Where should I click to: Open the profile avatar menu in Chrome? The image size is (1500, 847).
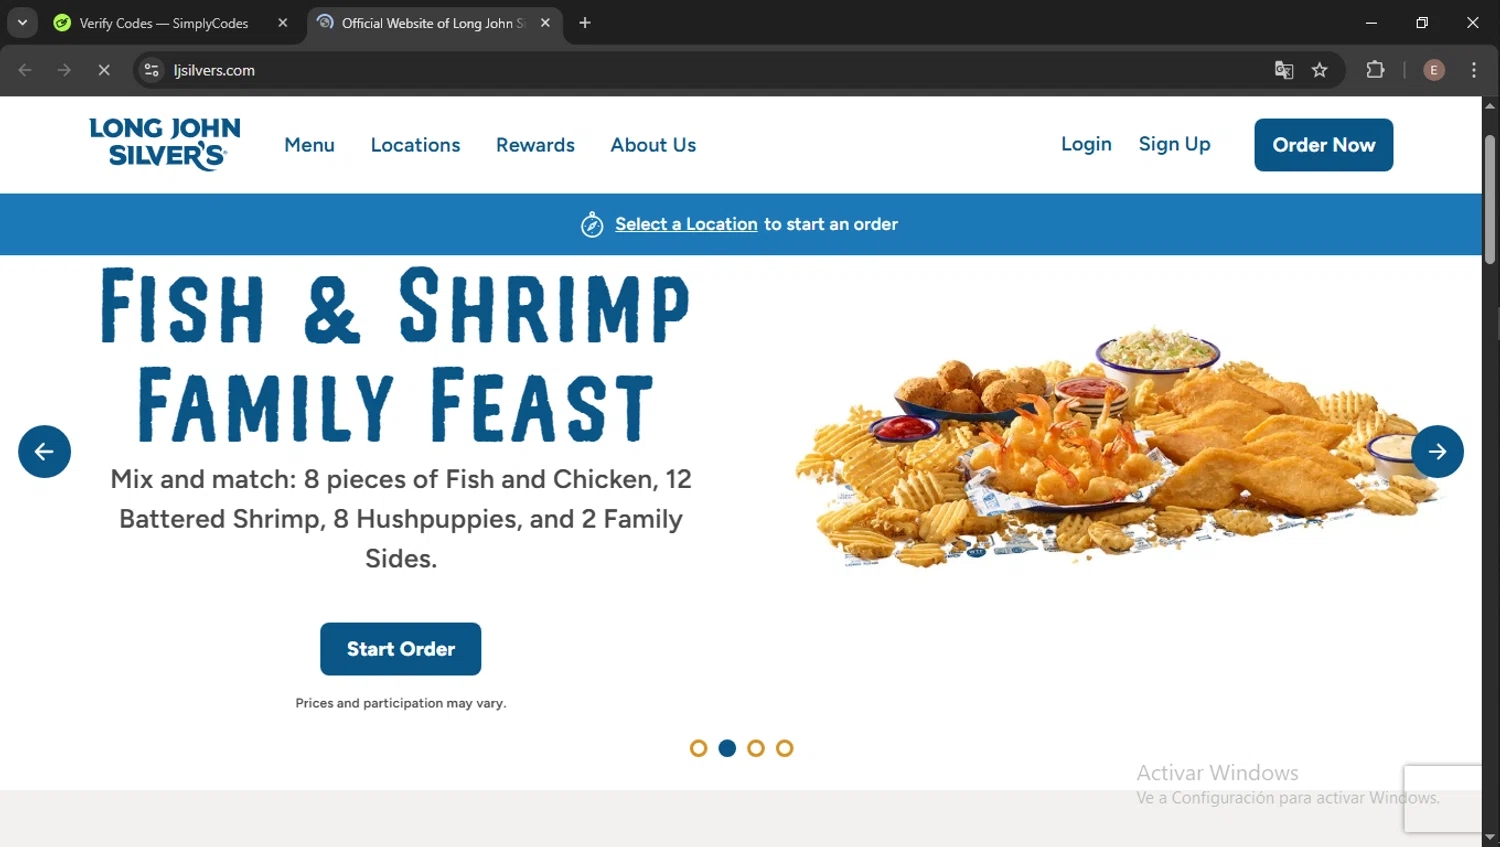click(1434, 70)
